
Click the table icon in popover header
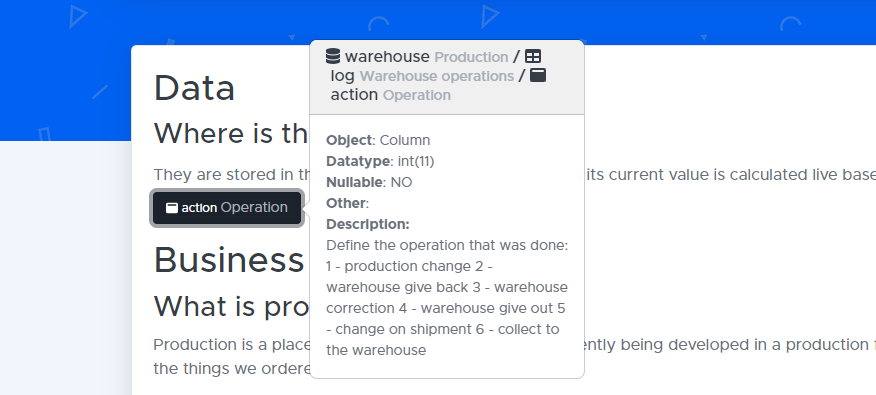[x=533, y=56]
